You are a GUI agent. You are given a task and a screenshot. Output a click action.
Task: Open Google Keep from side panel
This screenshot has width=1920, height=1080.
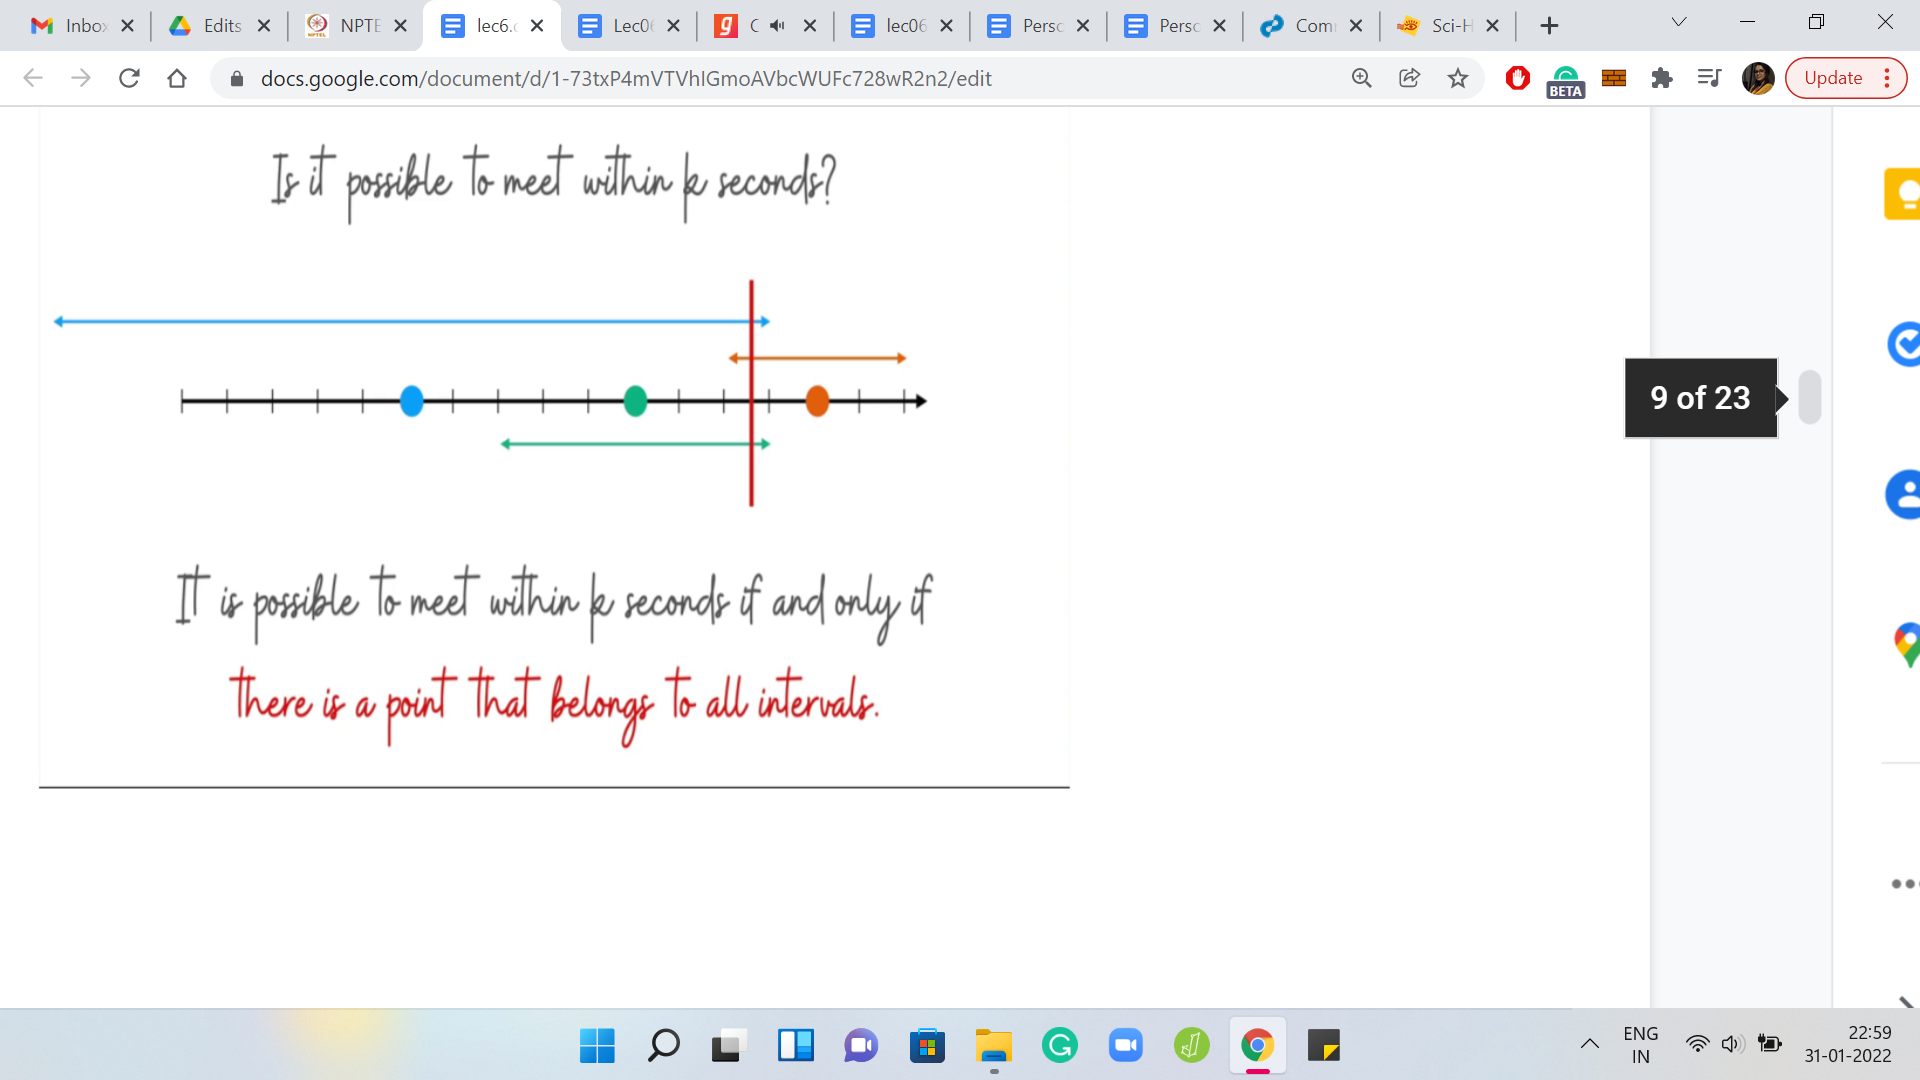tap(1905, 193)
